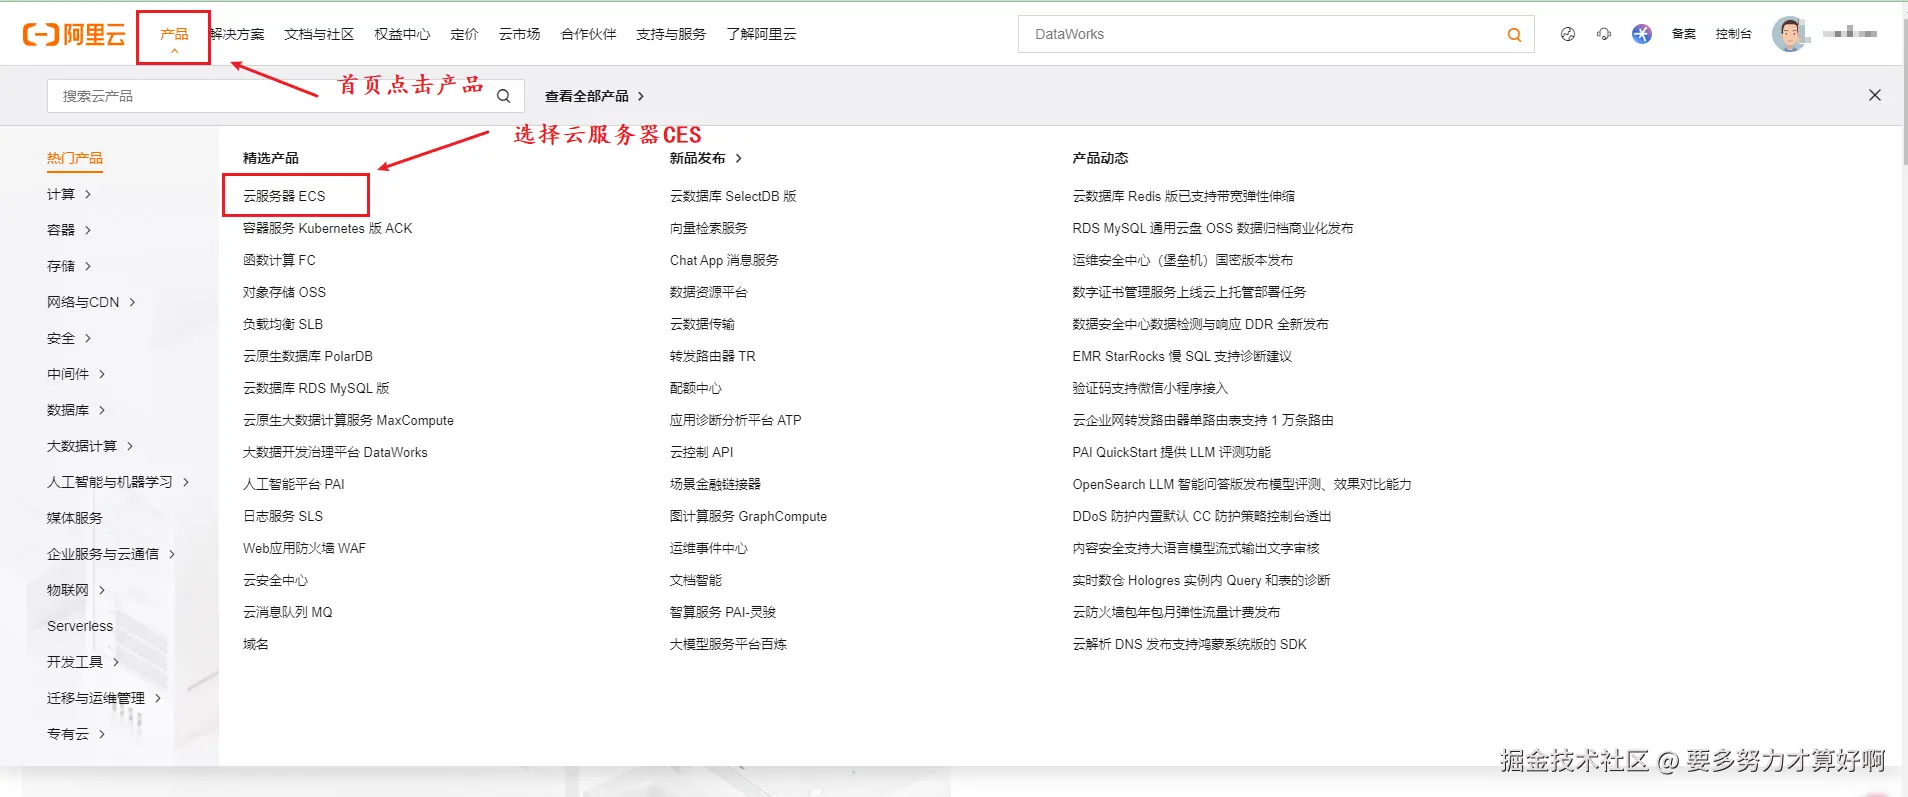Open the 控制台 console link
The height and width of the screenshot is (797, 1908).
pyautogui.click(x=1733, y=34)
